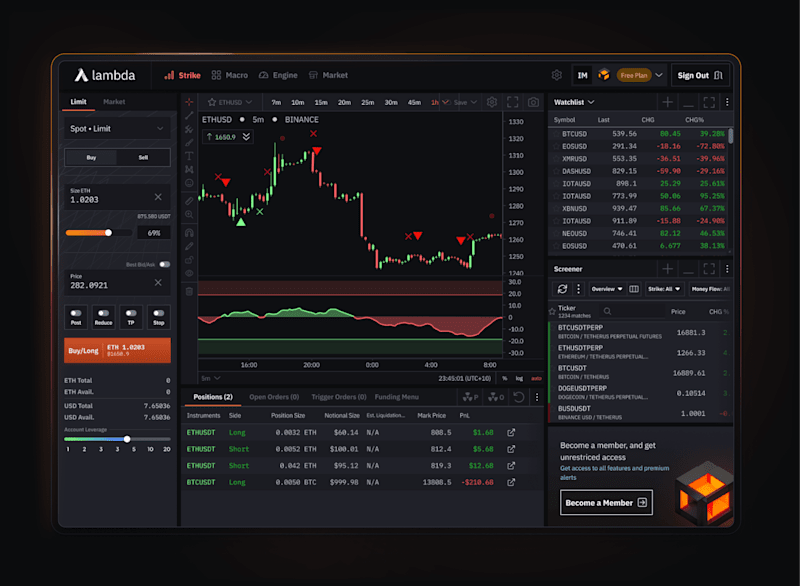Open the Engine section
The image size is (800, 586).
[278, 75]
